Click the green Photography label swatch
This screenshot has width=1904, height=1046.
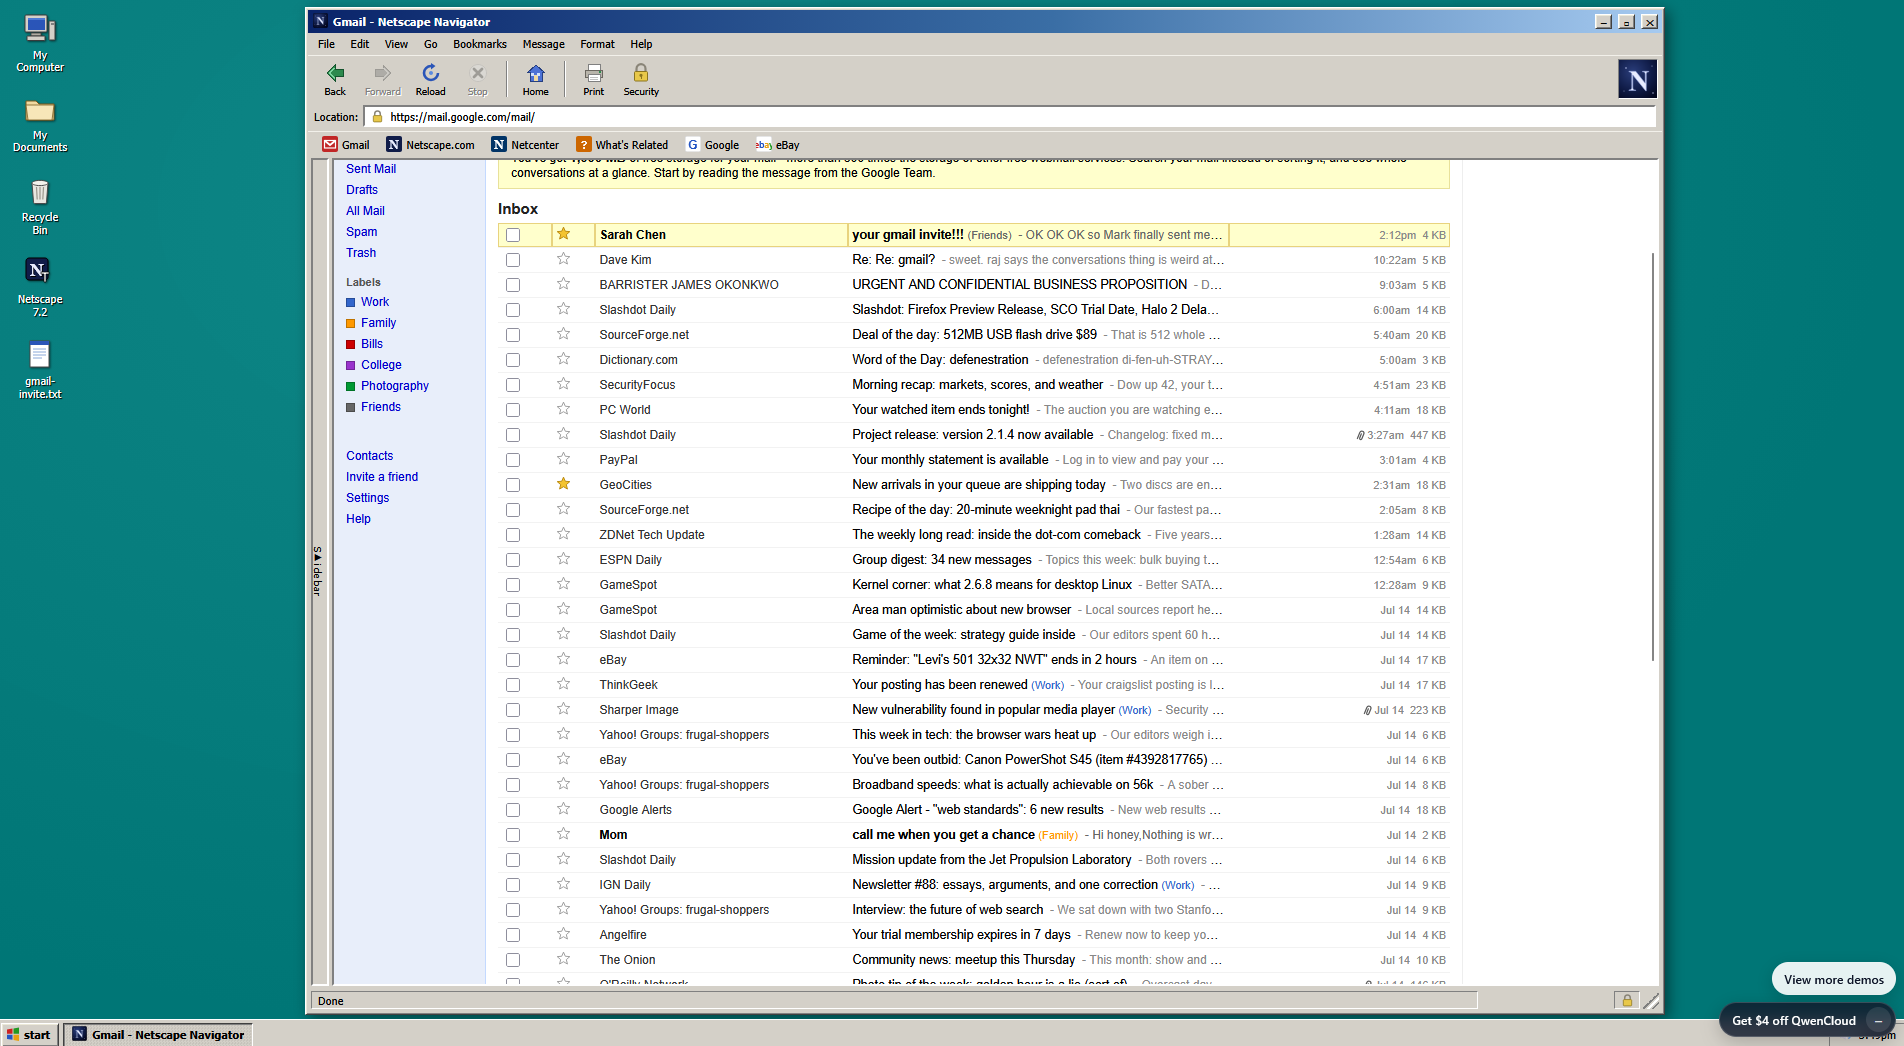click(351, 386)
